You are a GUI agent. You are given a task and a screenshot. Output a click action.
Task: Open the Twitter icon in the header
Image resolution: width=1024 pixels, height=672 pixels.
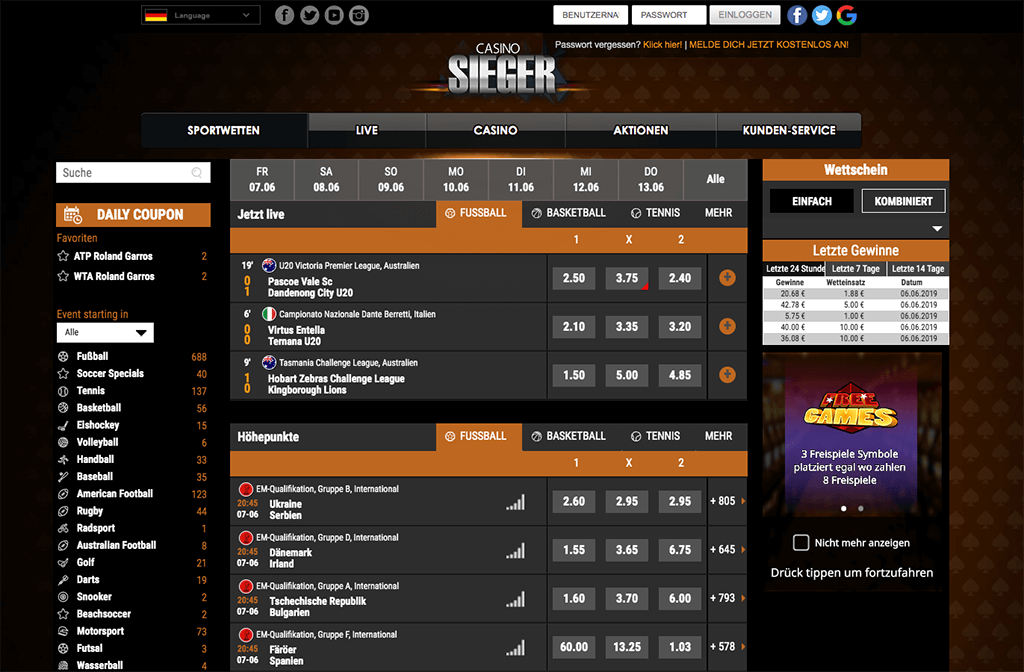point(310,14)
